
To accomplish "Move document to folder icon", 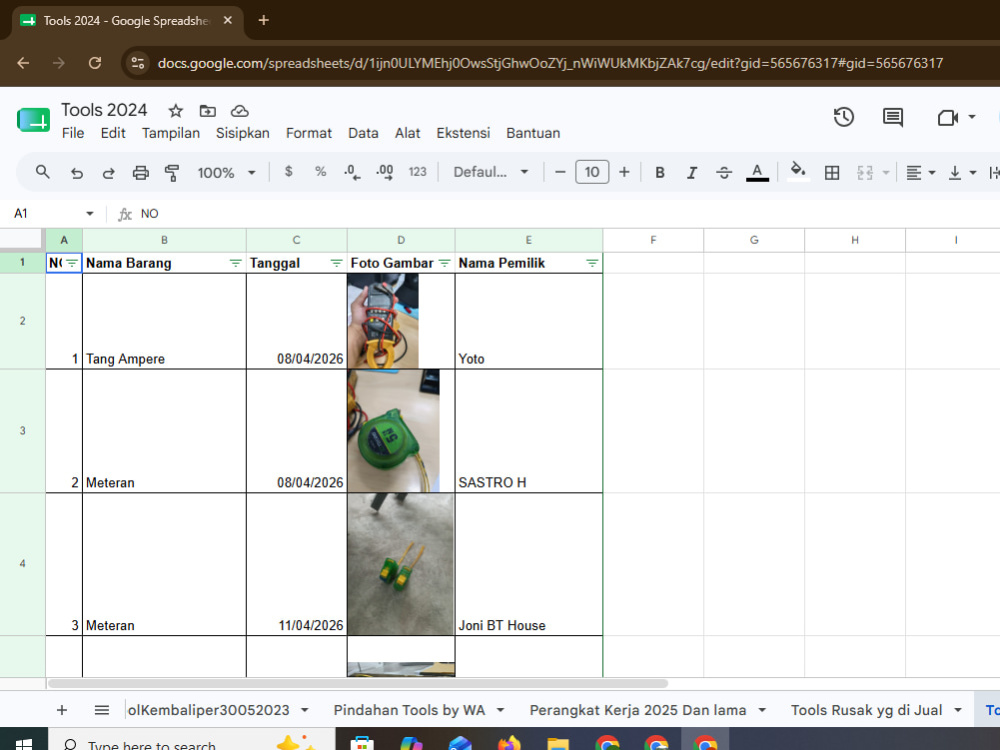I will 207,111.
